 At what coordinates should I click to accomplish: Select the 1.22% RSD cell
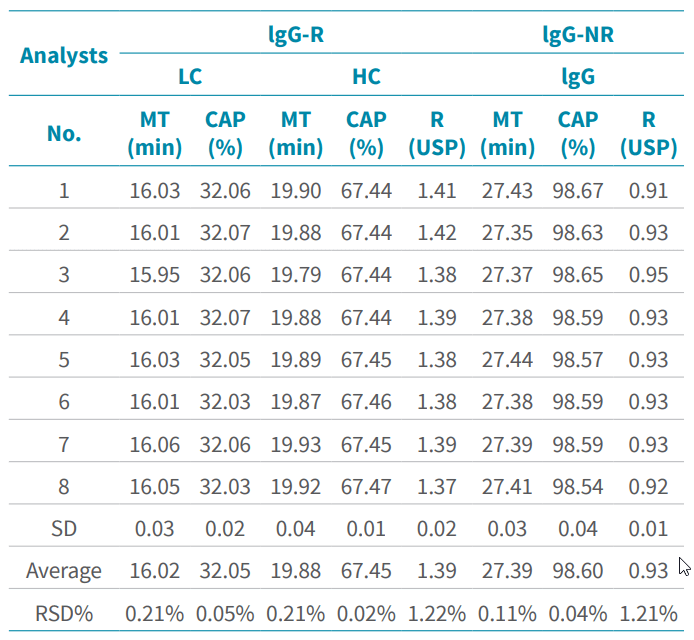click(x=437, y=613)
